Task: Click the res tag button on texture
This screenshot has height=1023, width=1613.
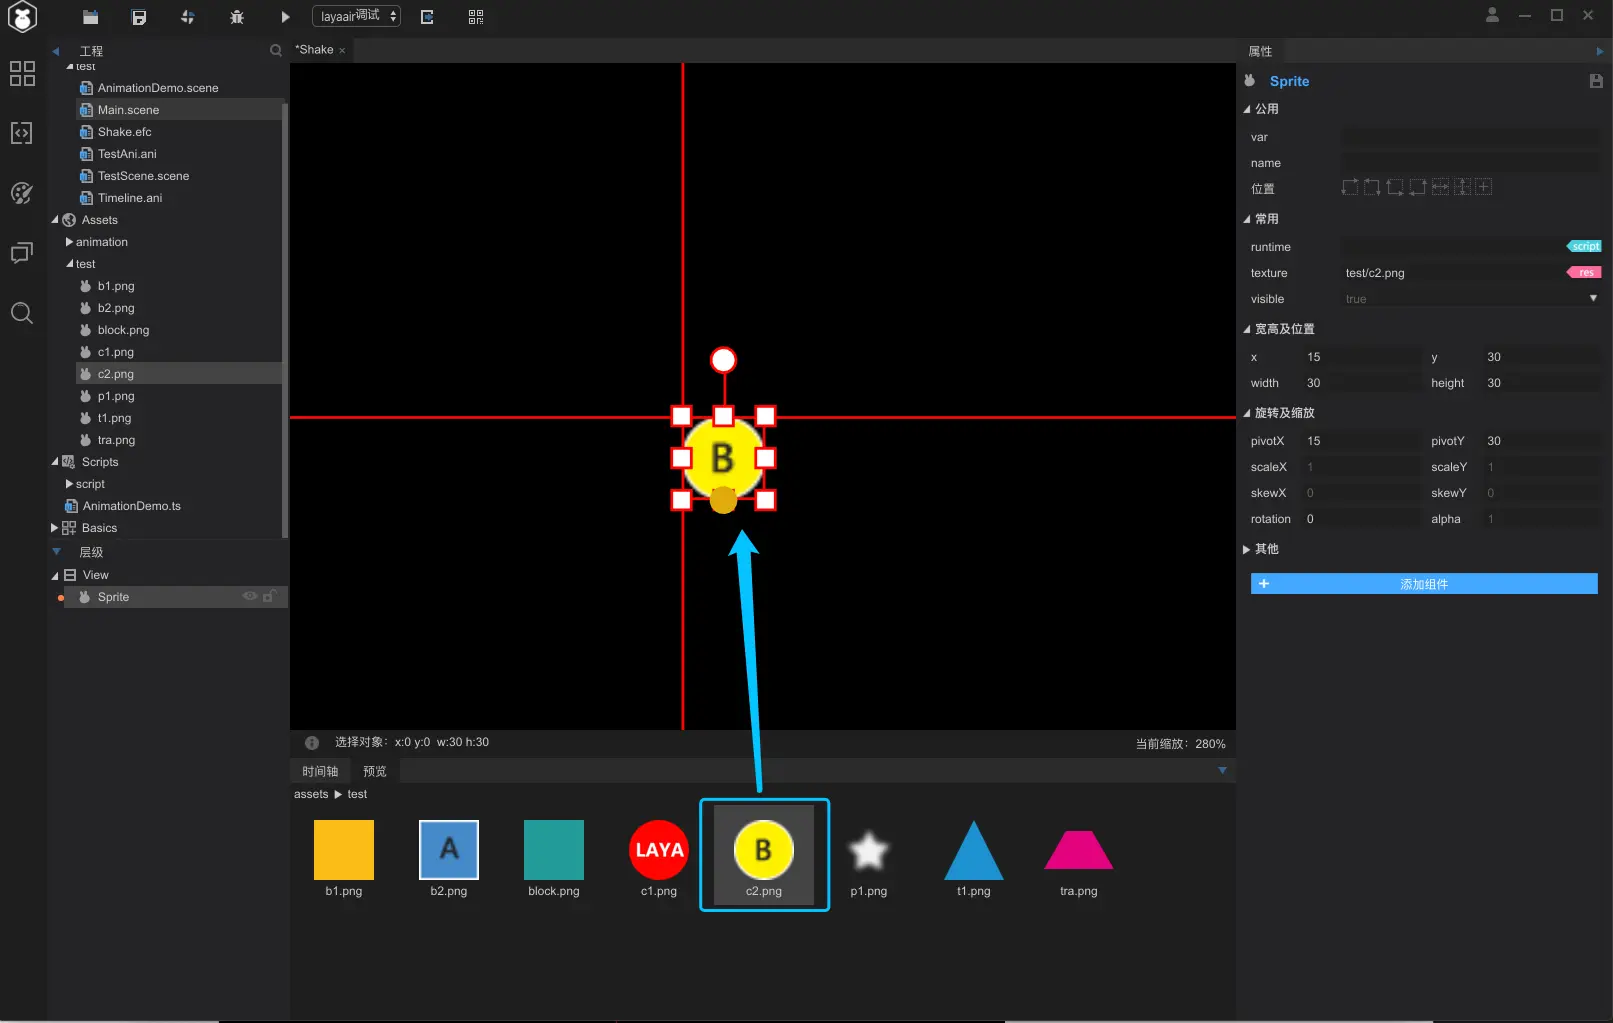Action: click(x=1584, y=272)
